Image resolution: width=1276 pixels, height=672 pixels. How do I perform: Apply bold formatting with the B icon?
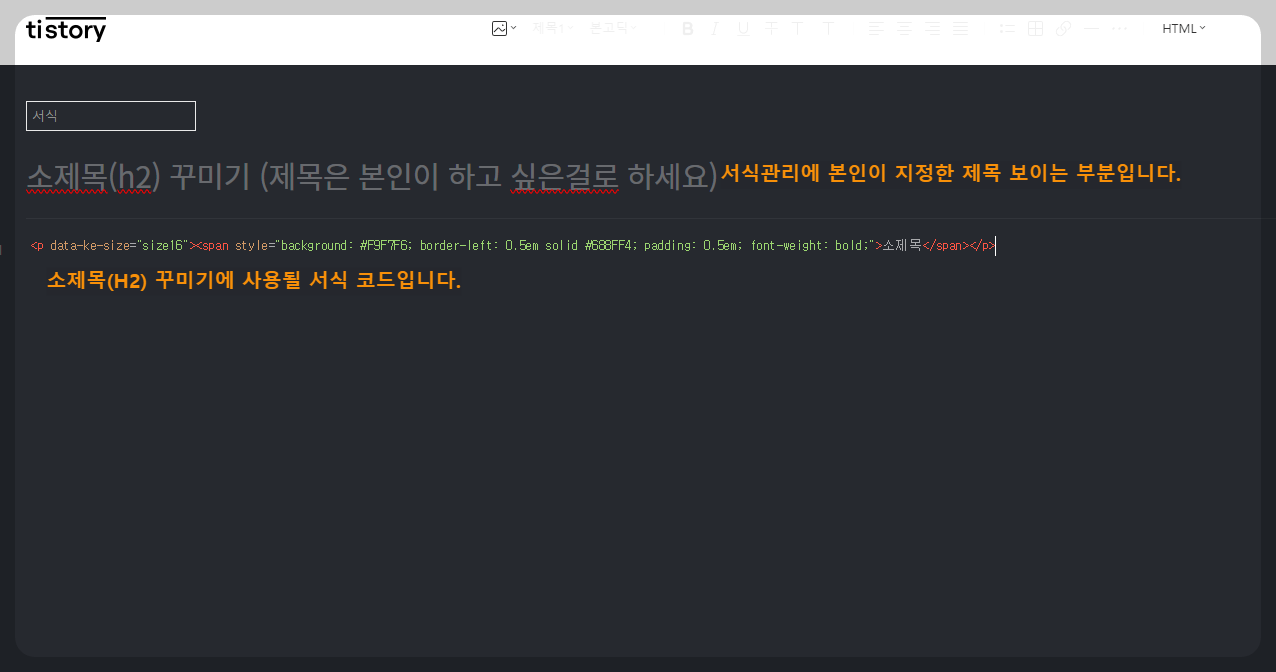(687, 28)
